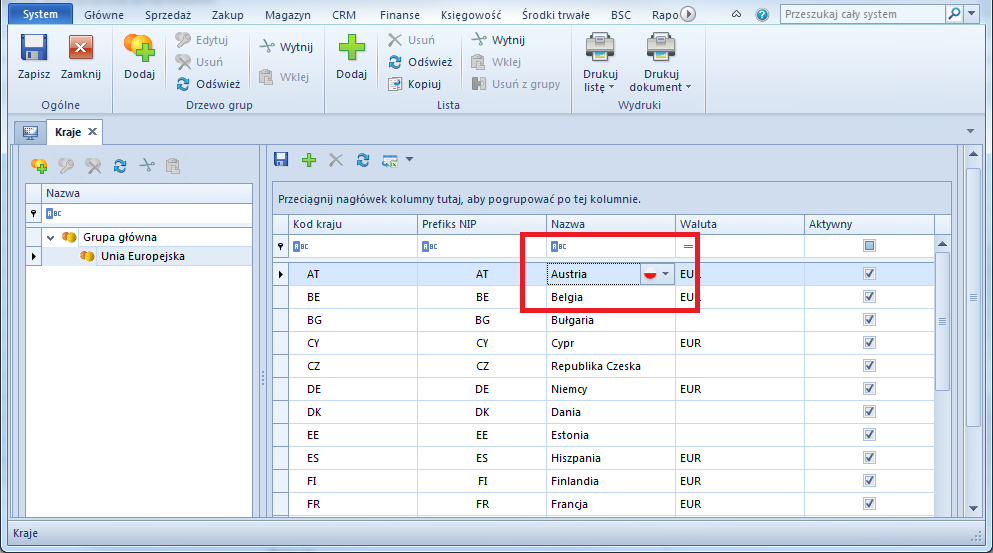Switch to the desktop monitor tab
Screen dimensions: 993x553
[x=30, y=132]
